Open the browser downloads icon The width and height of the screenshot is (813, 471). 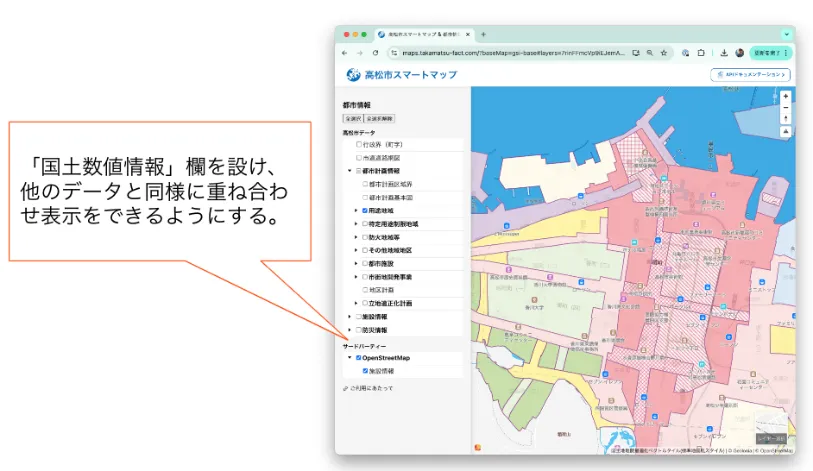tap(723, 53)
